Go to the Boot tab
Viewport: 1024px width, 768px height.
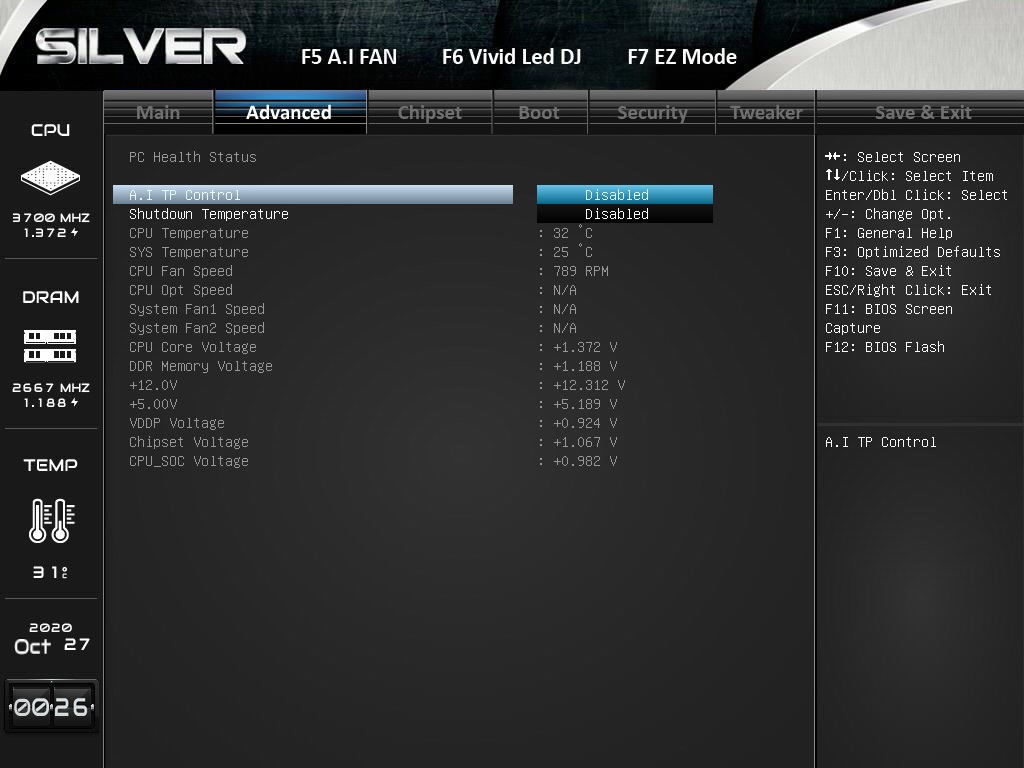[x=539, y=112]
